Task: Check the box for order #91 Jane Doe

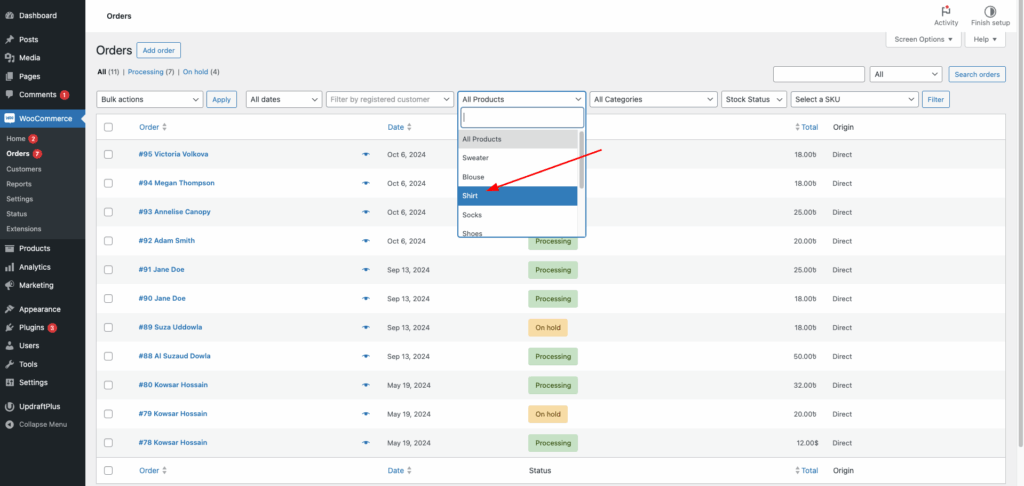Action: (108, 269)
